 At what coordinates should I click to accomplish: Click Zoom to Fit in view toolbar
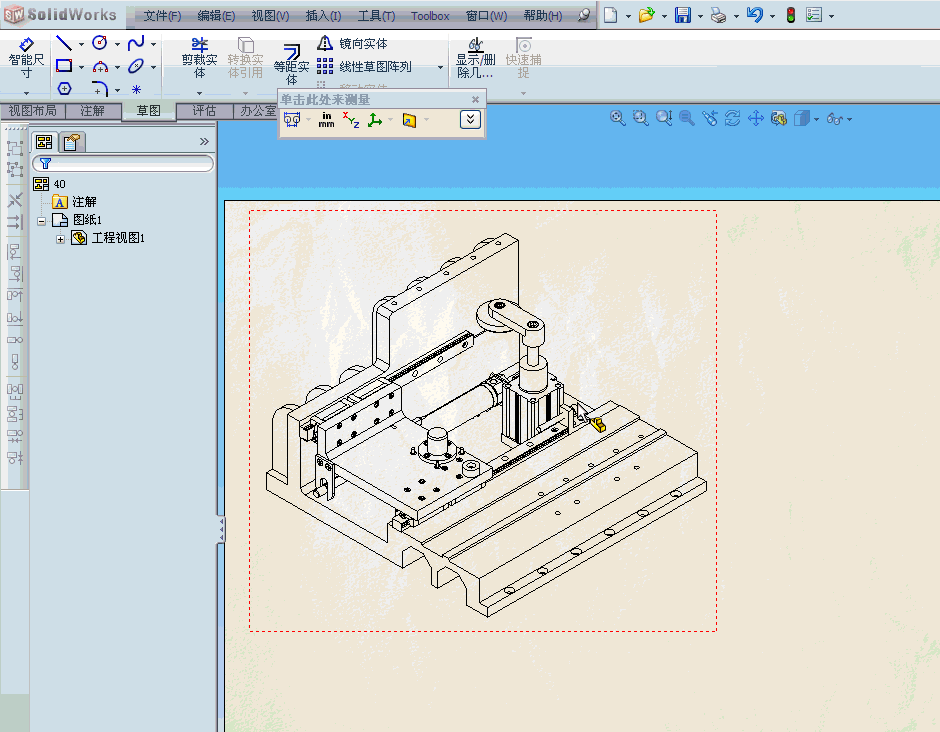617,118
